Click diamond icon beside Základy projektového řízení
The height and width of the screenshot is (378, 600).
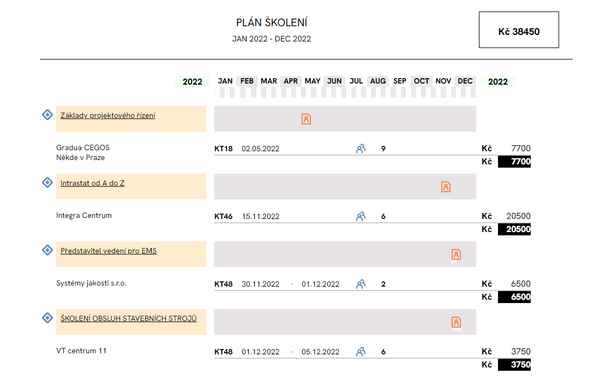[47, 114]
